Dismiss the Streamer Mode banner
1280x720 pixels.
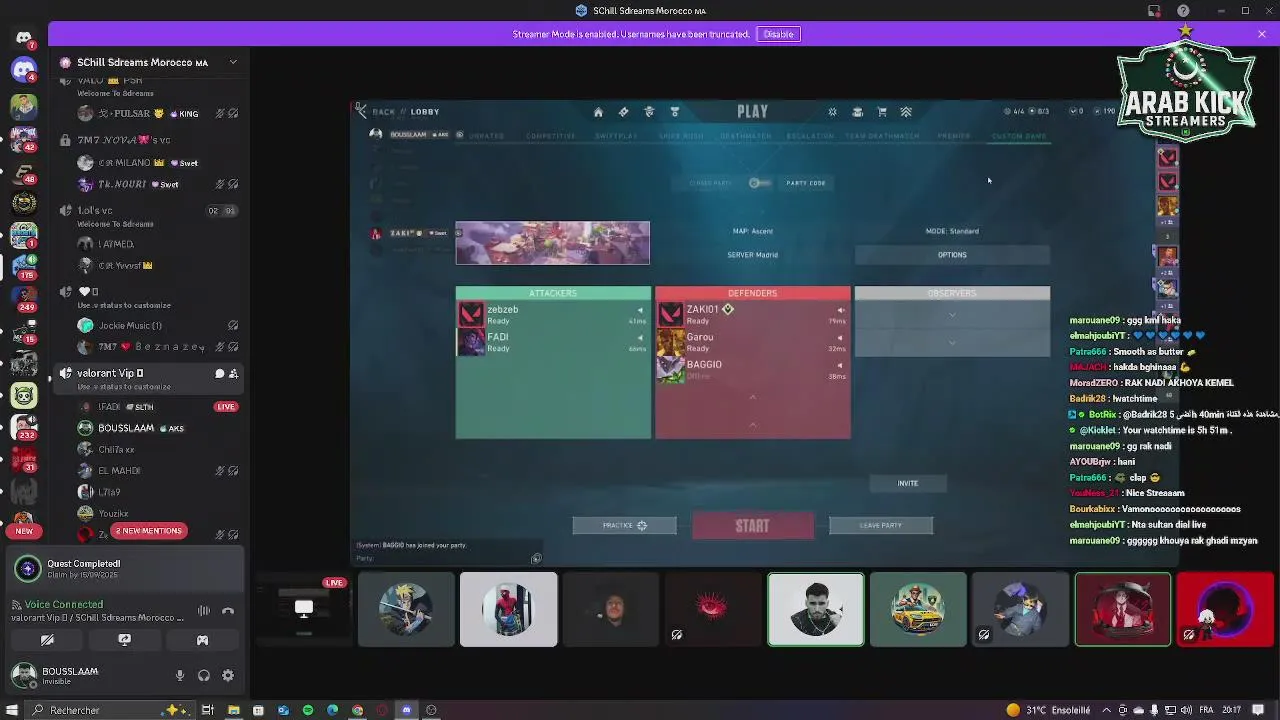tap(1262, 34)
